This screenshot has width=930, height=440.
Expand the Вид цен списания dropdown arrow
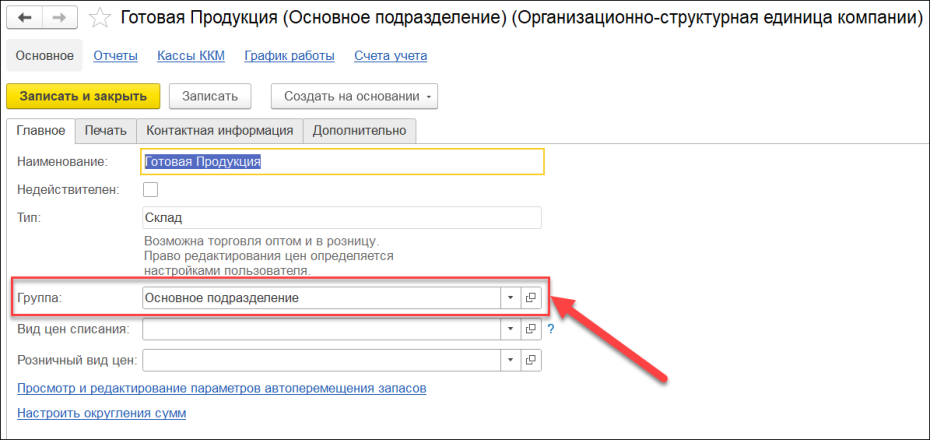[510, 328]
